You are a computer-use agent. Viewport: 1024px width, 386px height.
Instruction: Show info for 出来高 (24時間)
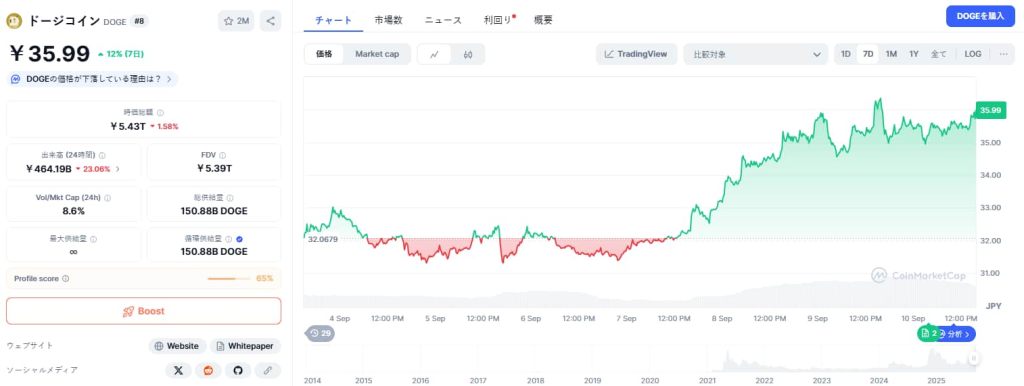coord(103,155)
